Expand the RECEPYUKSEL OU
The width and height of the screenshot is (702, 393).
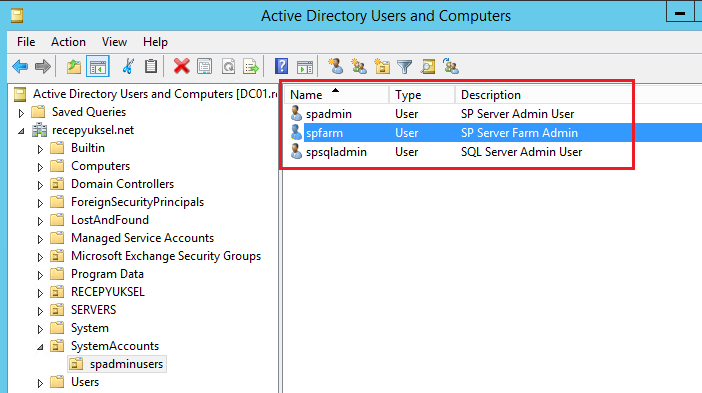point(40,293)
